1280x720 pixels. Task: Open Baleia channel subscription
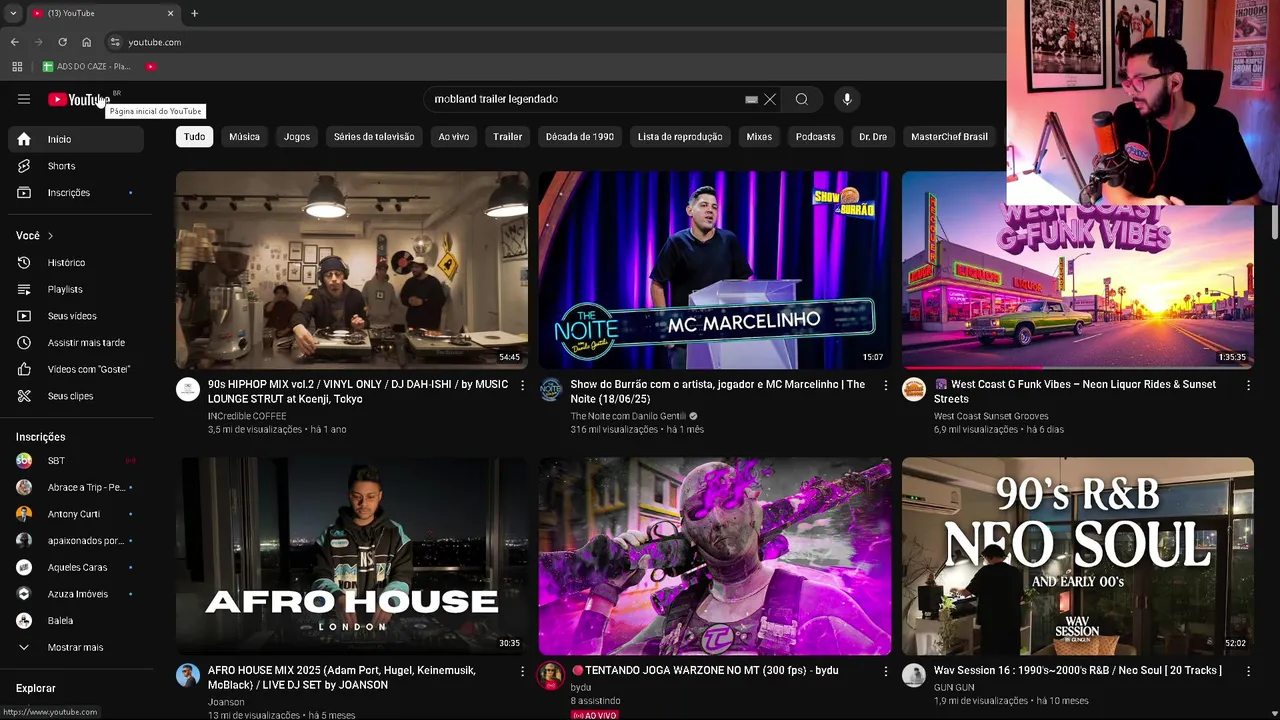(x=76, y=620)
